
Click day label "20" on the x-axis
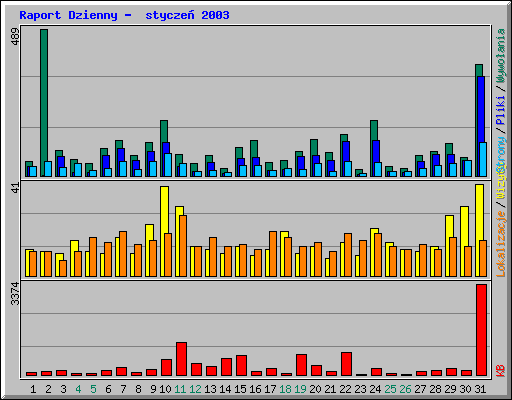(x=315, y=389)
